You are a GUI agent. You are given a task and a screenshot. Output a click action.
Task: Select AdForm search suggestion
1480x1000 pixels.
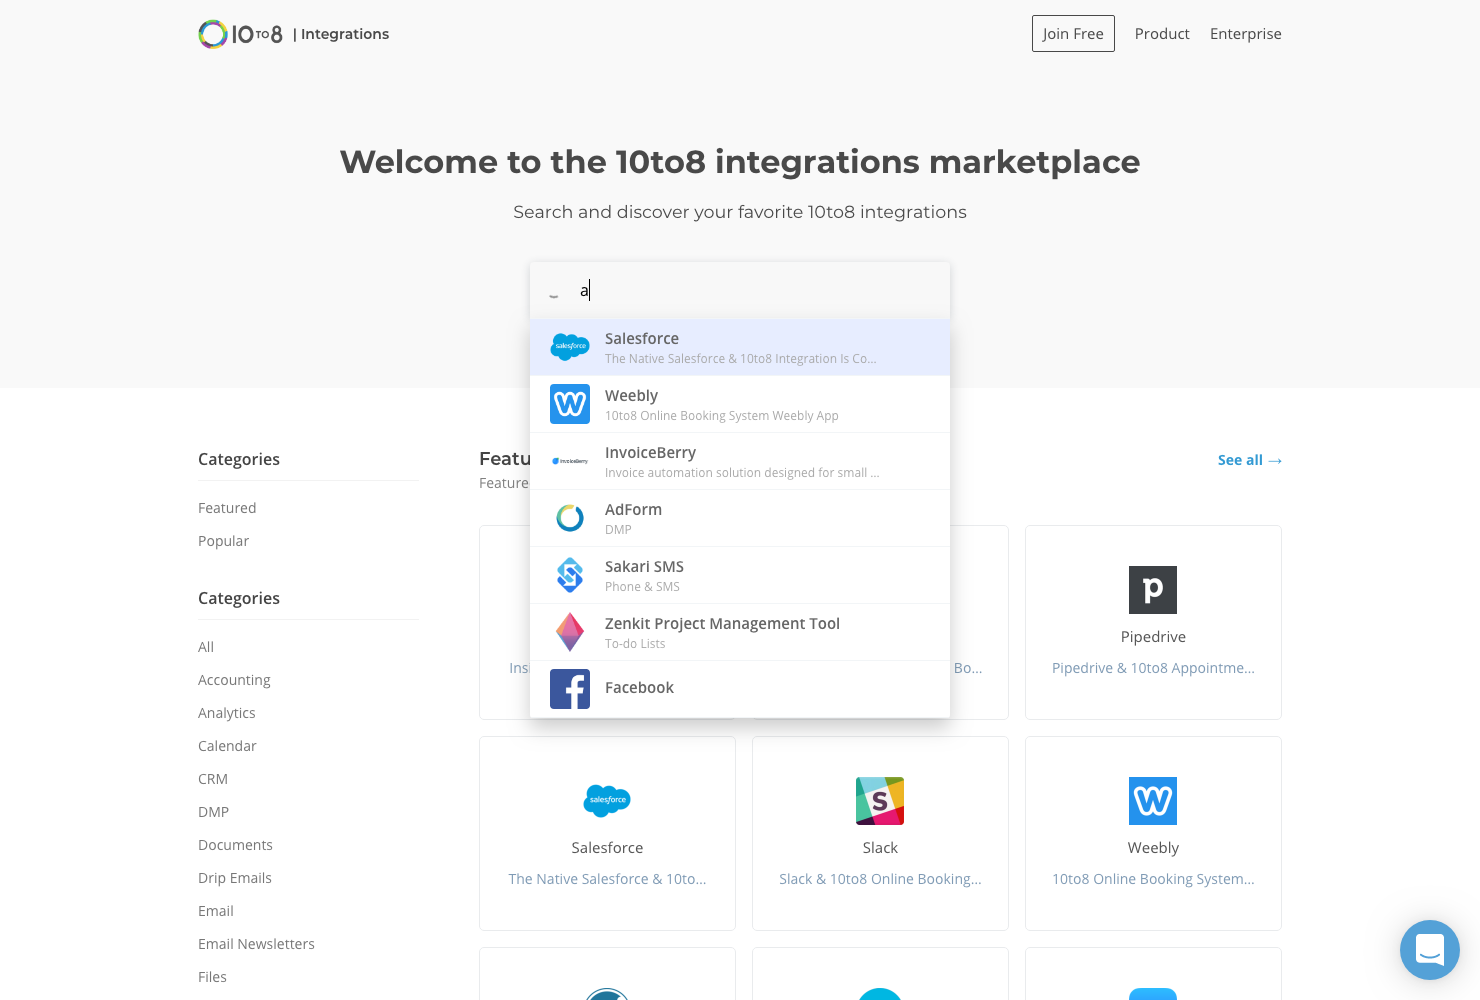tap(740, 518)
